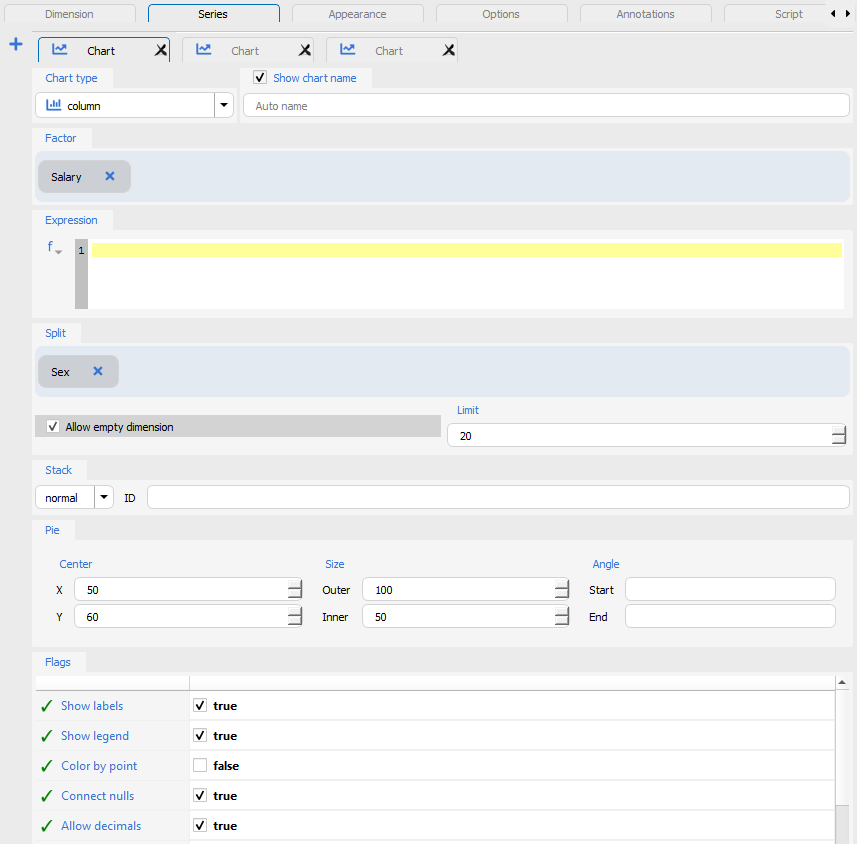Adjust the Limit value stepper
Image resolution: width=859 pixels, height=844 pixels.
(839, 435)
